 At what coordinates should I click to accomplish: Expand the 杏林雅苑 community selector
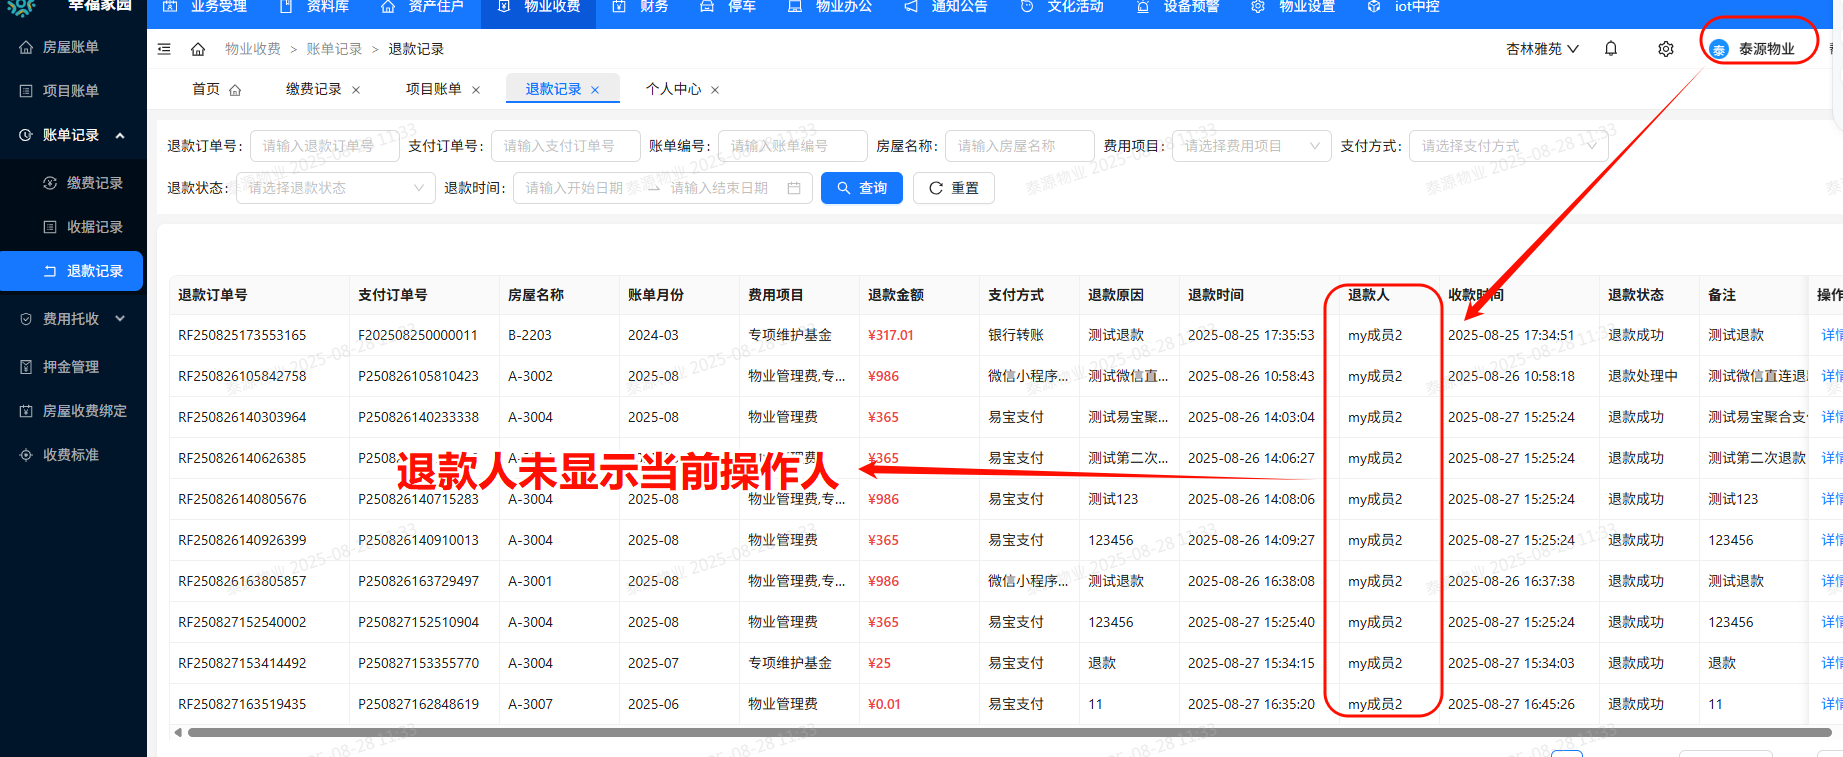pyautogui.click(x=1542, y=49)
